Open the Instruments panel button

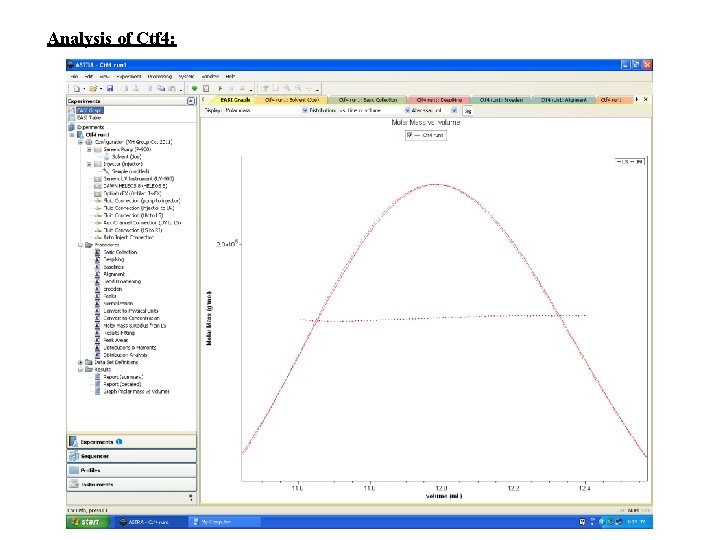[x=132, y=484]
